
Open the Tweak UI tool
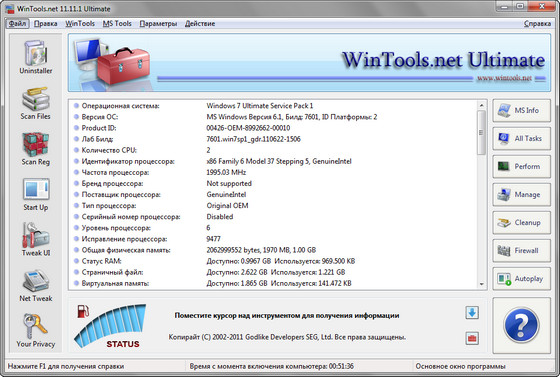35,240
